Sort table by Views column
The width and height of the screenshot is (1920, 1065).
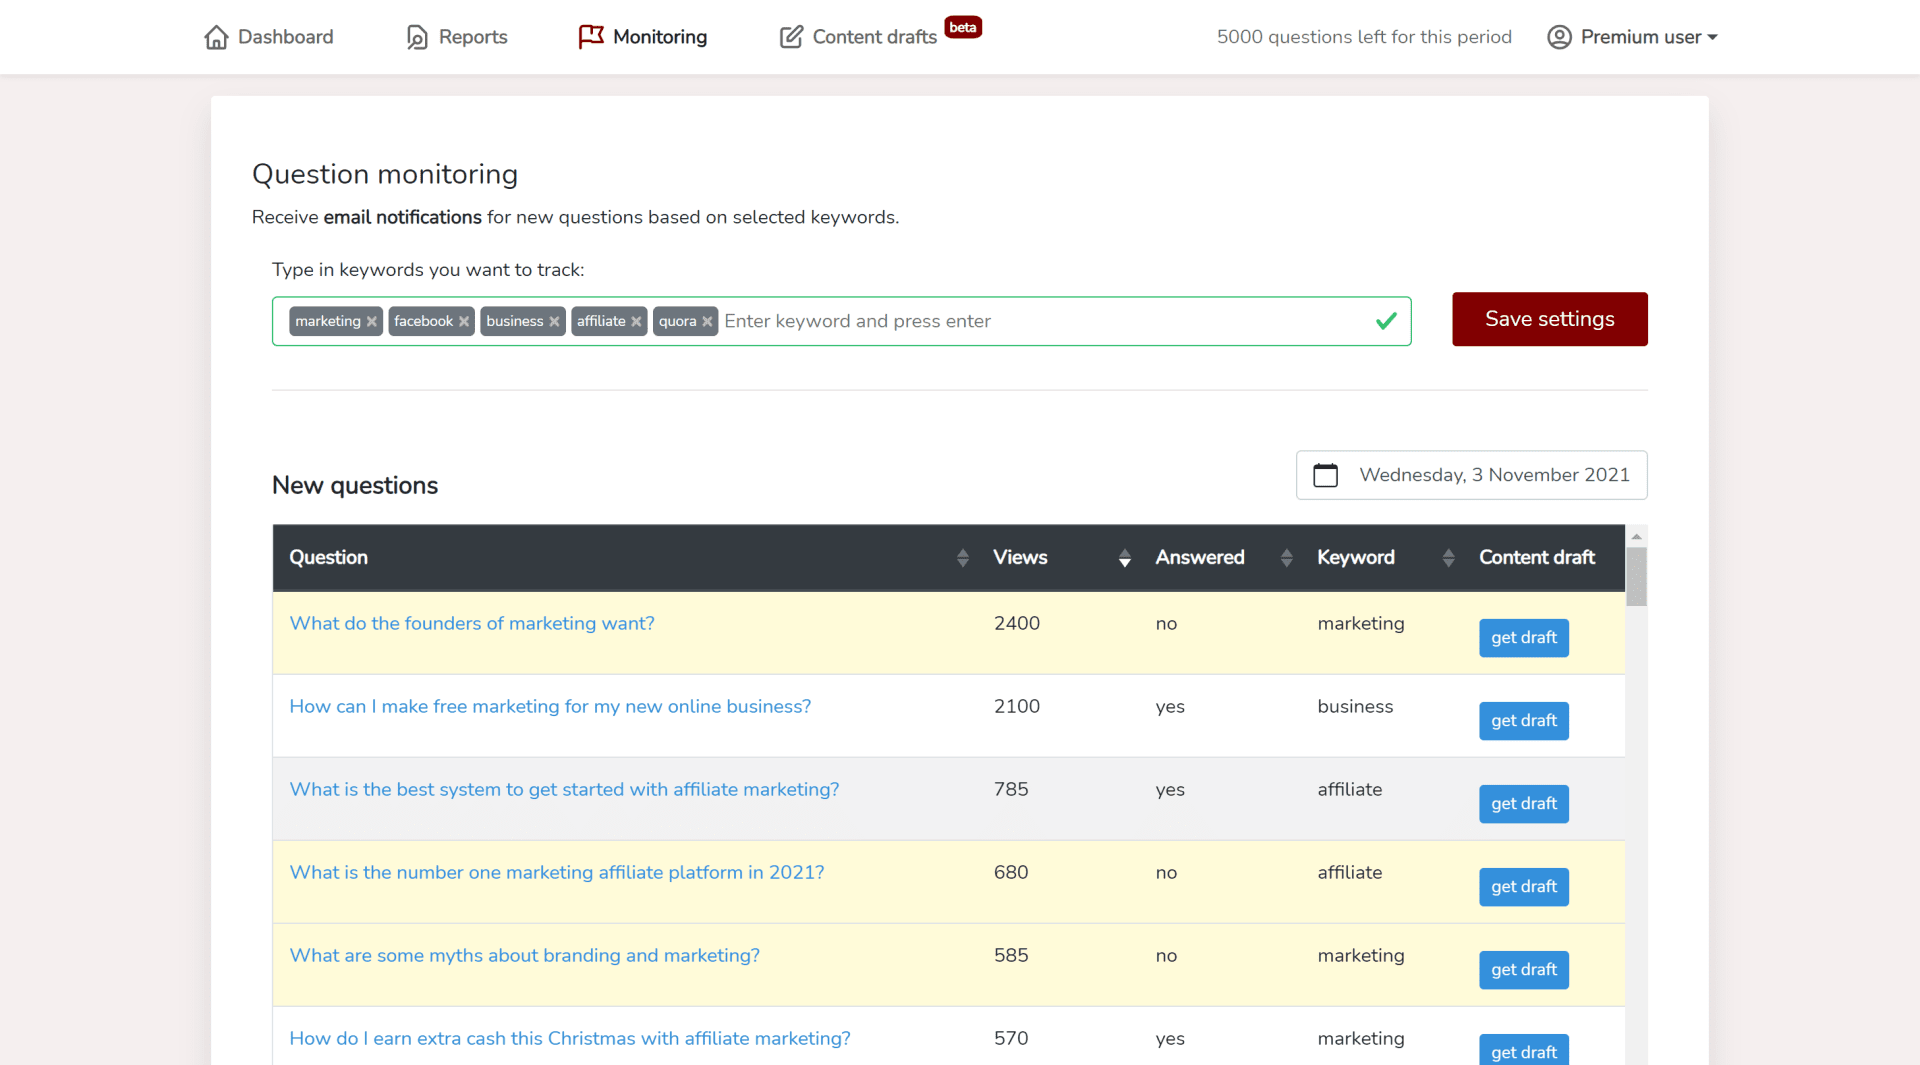pyautogui.click(x=1124, y=558)
